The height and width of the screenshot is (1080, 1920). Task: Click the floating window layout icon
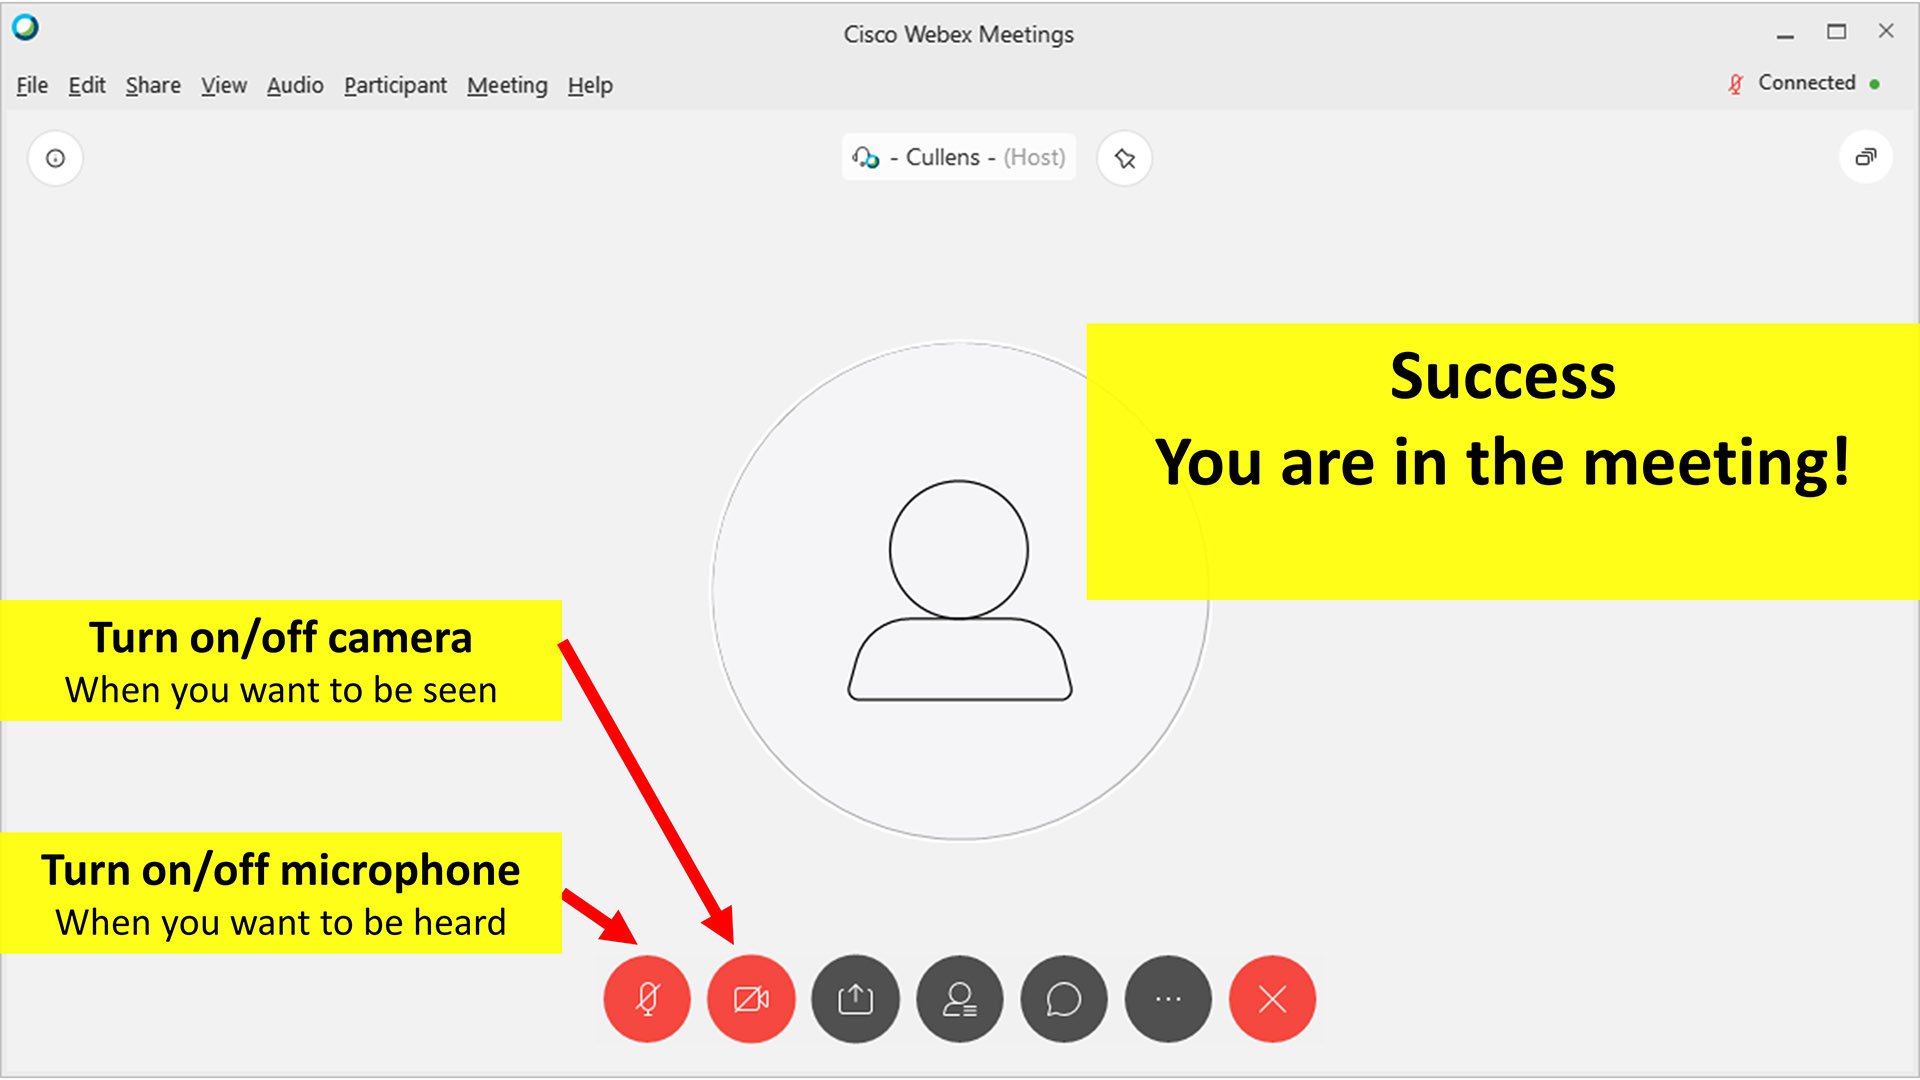[x=1866, y=157]
